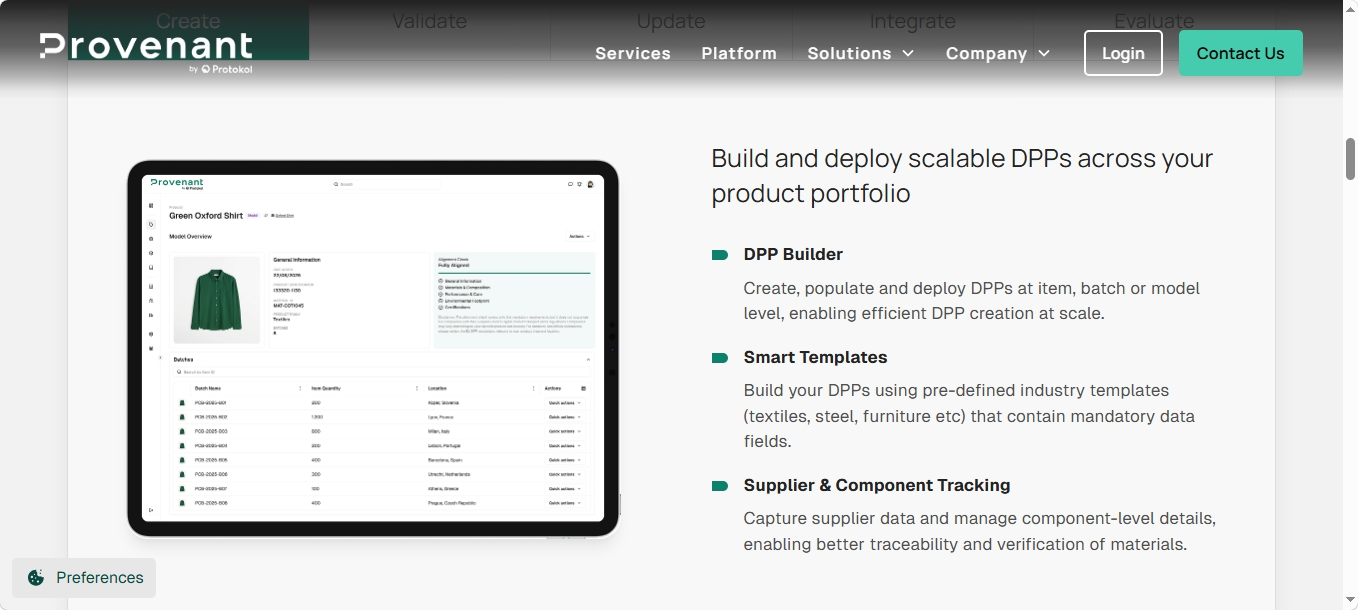Click the Provenant logo inside the tablet mockup

(176, 184)
